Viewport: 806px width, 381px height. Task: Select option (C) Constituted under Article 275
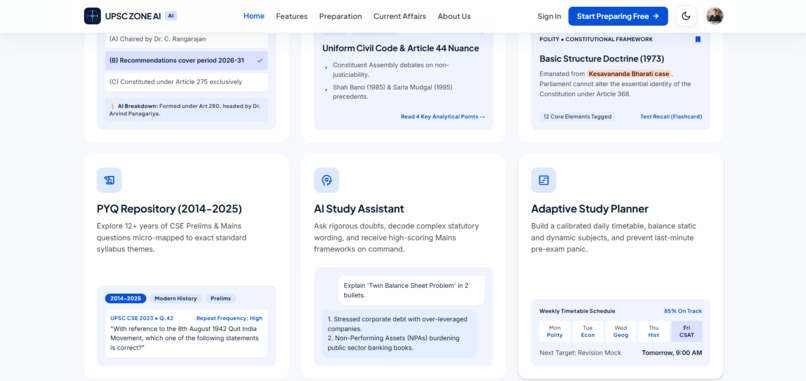(x=186, y=82)
